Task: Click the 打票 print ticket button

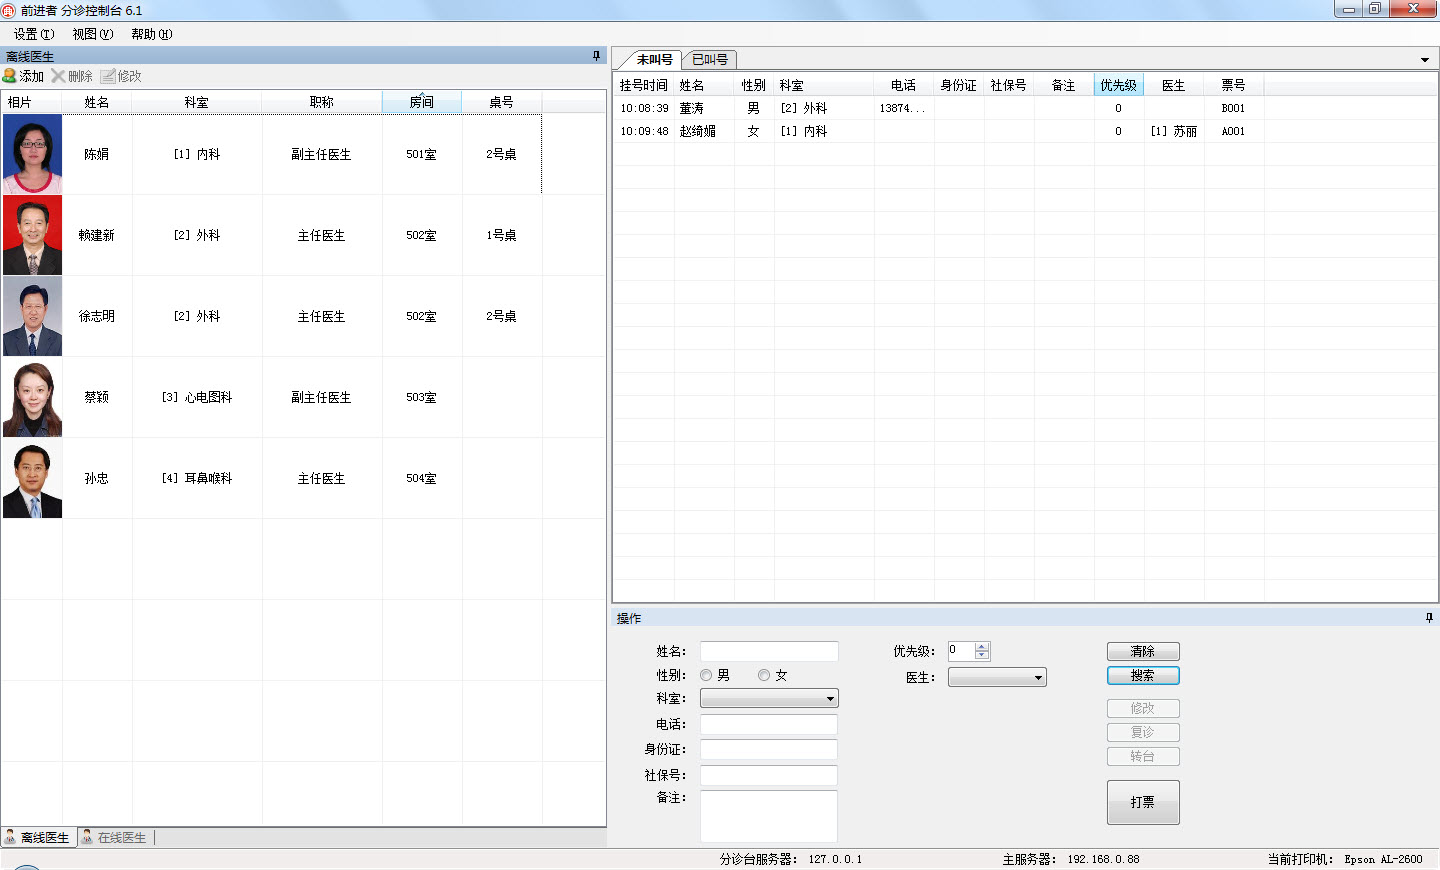Action: click(1143, 802)
